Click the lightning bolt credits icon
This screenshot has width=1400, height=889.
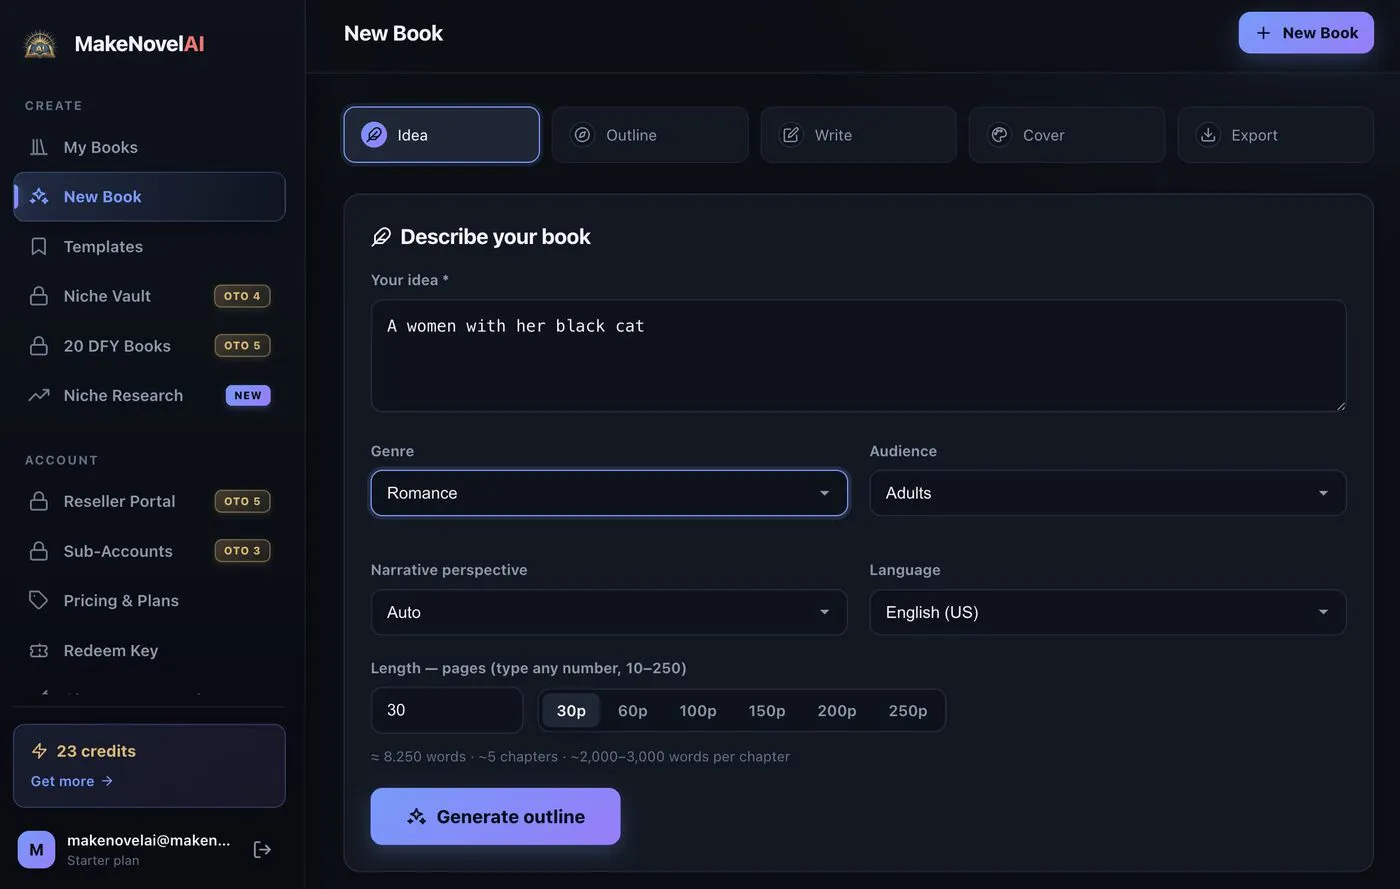click(x=40, y=751)
